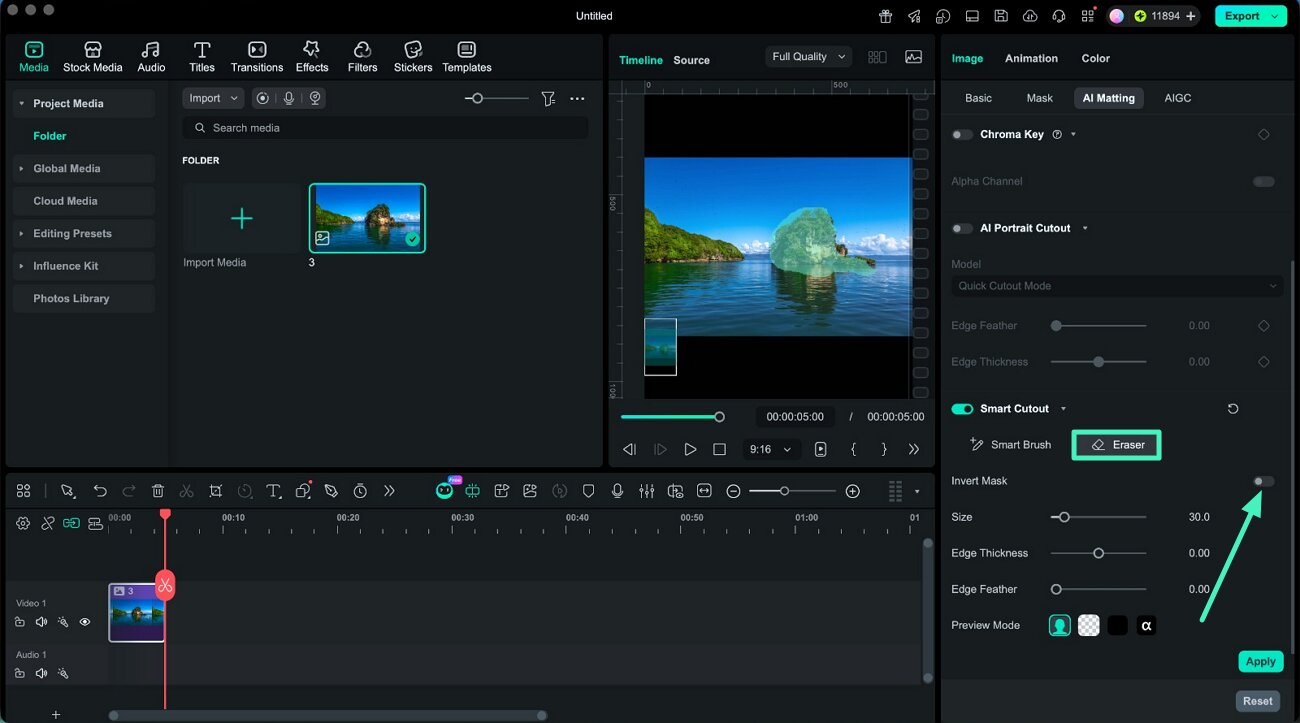Image resolution: width=1300 pixels, height=723 pixels.
Task: Open the 9:16 aspect ratio dropdown
Action: (x=771, y=450)
